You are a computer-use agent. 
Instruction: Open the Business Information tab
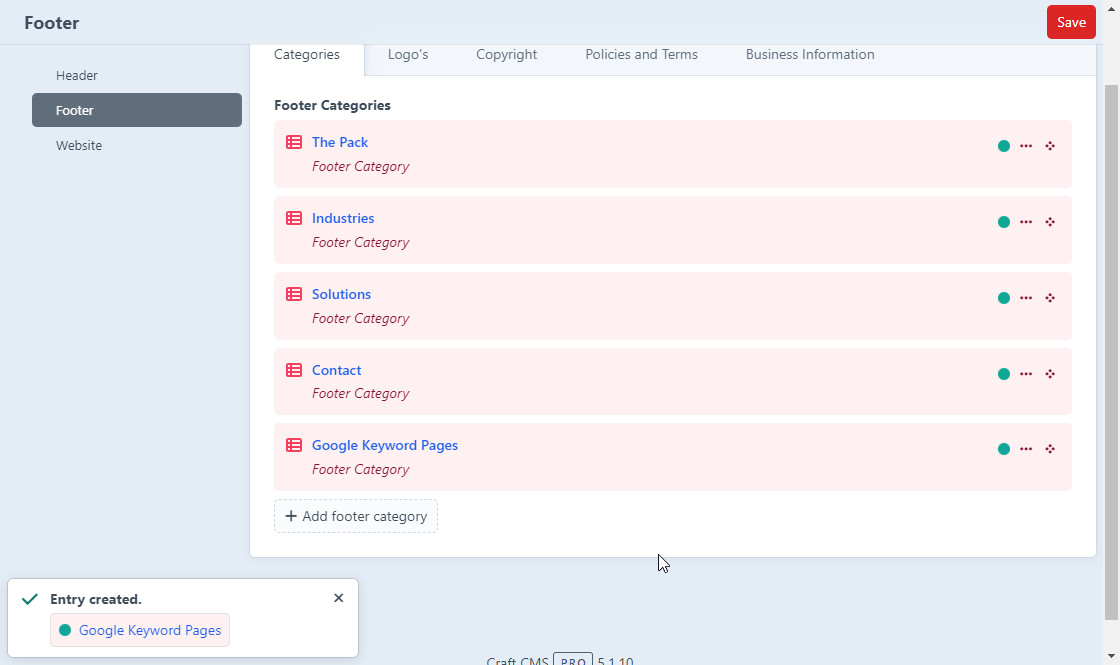[809, 55]
